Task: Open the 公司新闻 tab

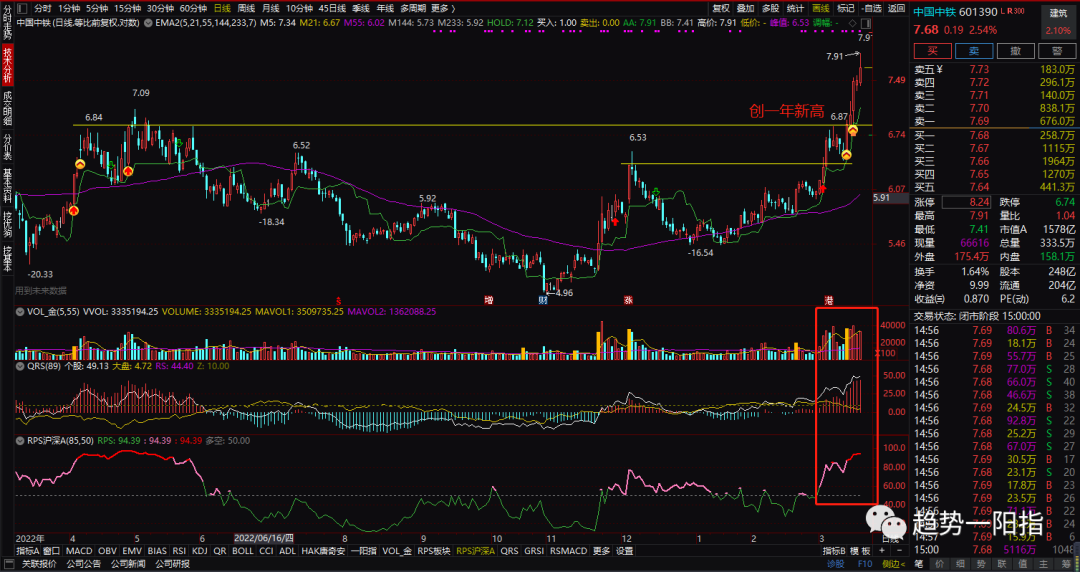Action: click(127, 564)
